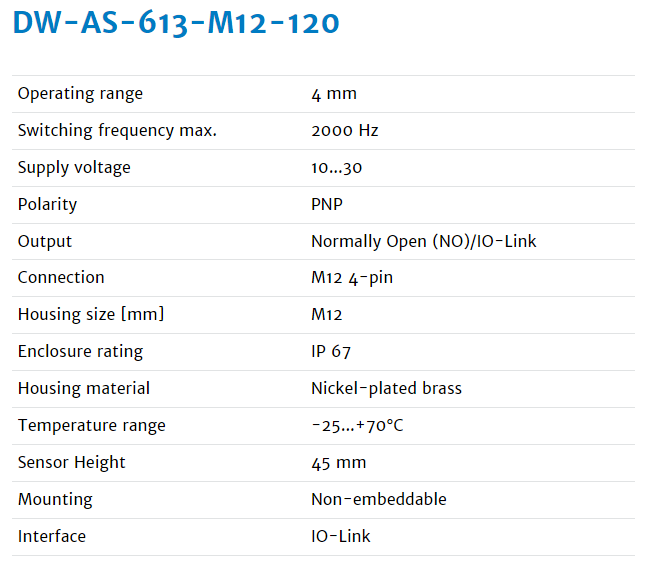Viewport: 656px width, 571px height.
Task: Select the Operating range label
Action: [80, 94]
